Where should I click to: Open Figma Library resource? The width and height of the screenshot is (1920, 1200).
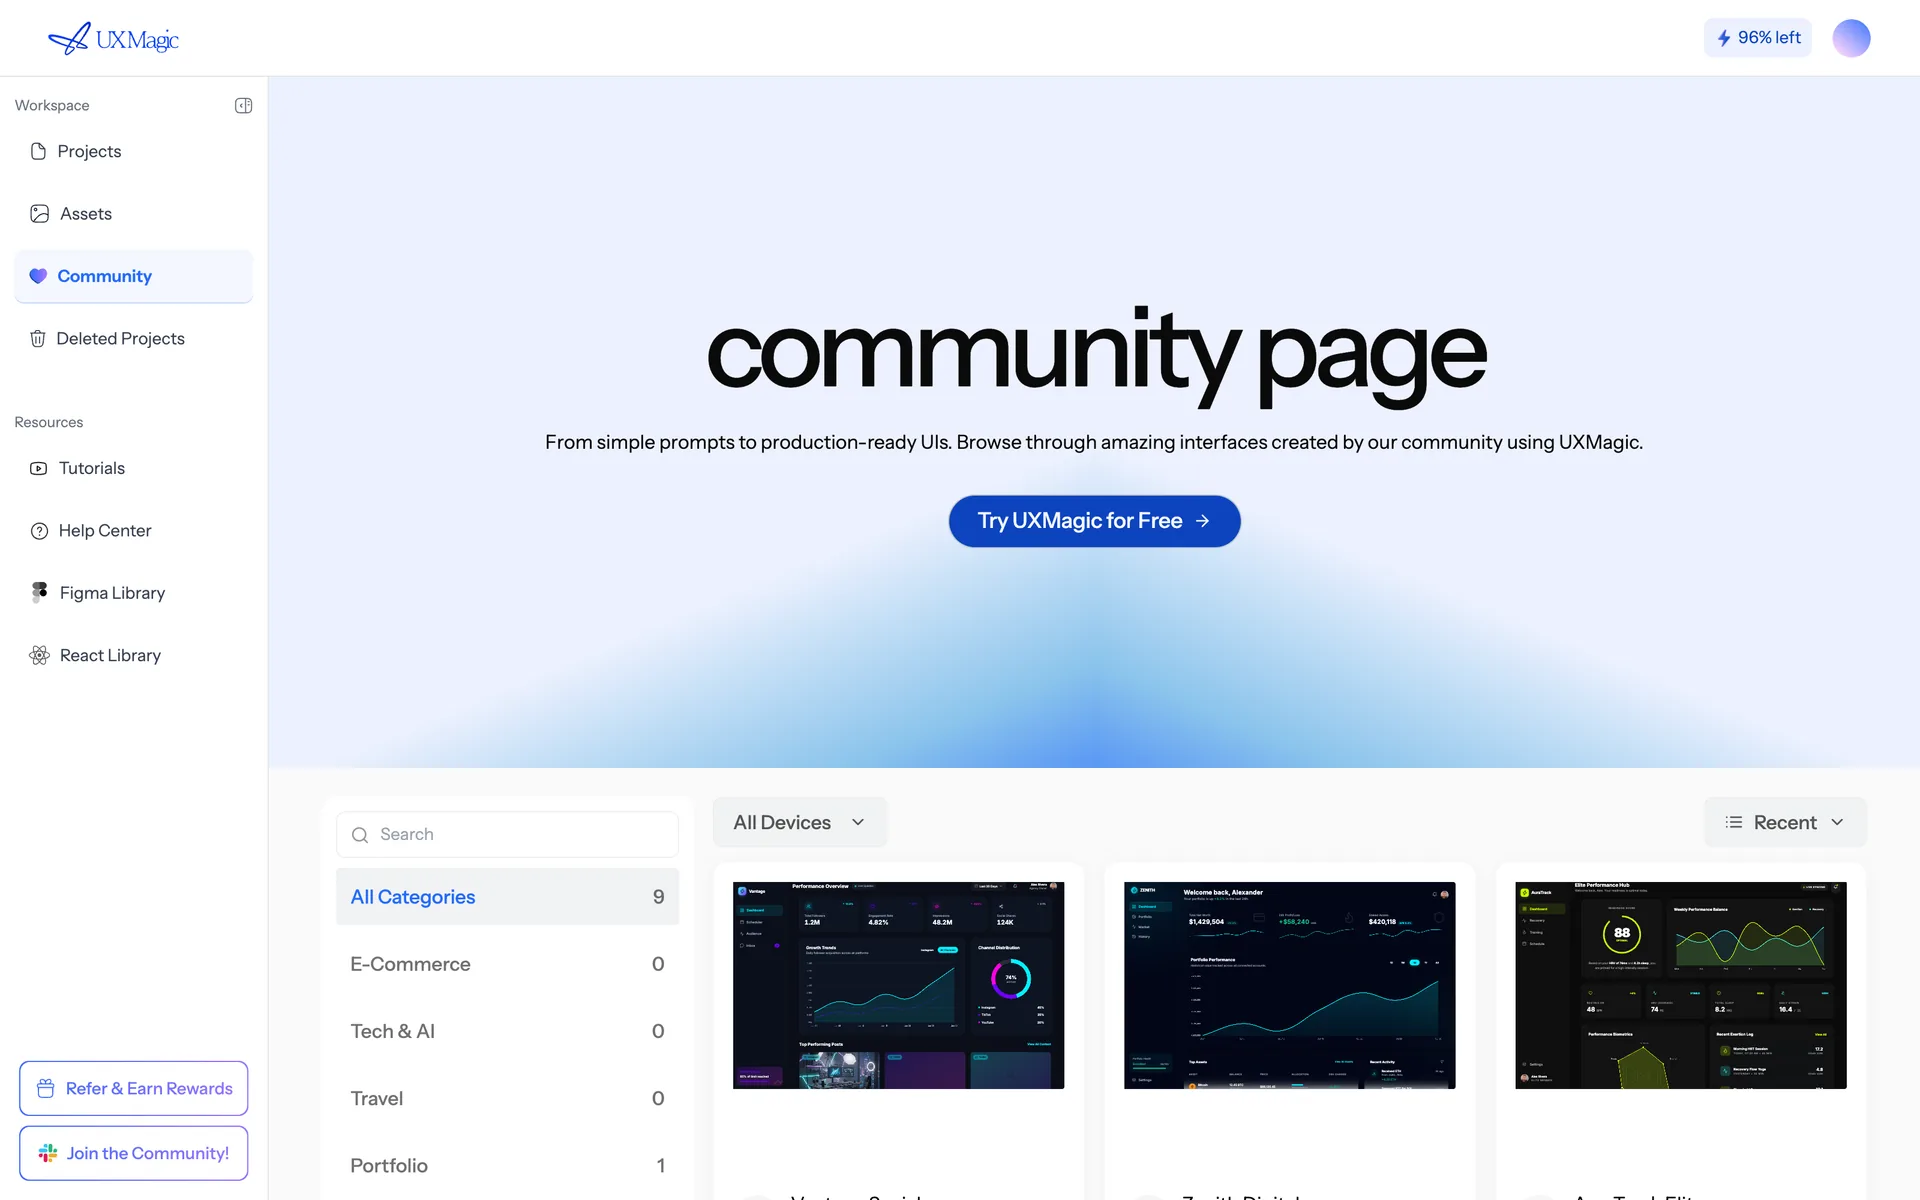pos(133,593)
